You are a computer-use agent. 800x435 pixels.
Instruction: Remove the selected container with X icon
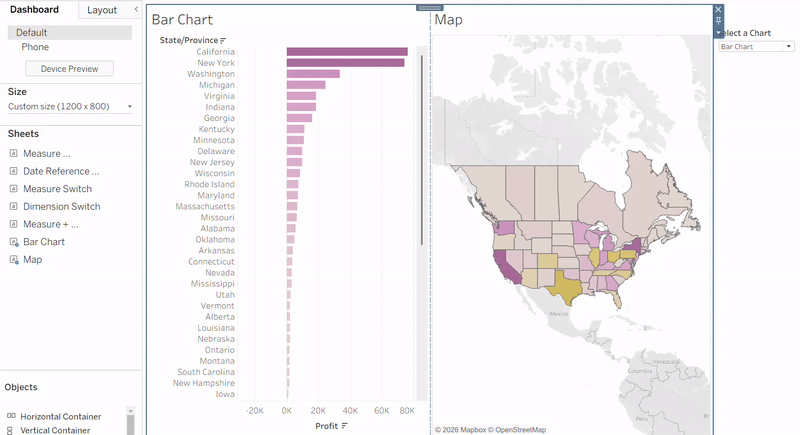[x=718, y=9]
